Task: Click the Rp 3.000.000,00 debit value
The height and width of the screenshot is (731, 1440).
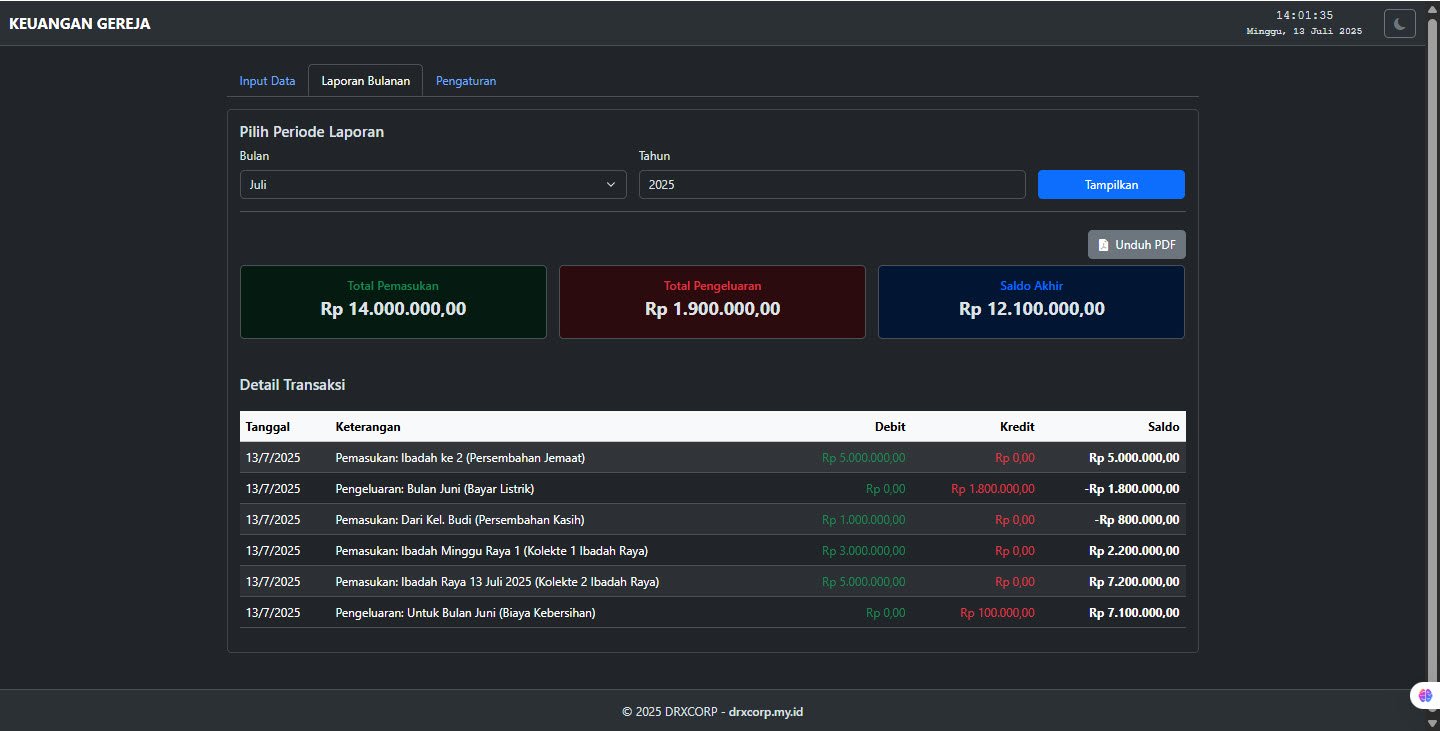Action: click(864, 551)
